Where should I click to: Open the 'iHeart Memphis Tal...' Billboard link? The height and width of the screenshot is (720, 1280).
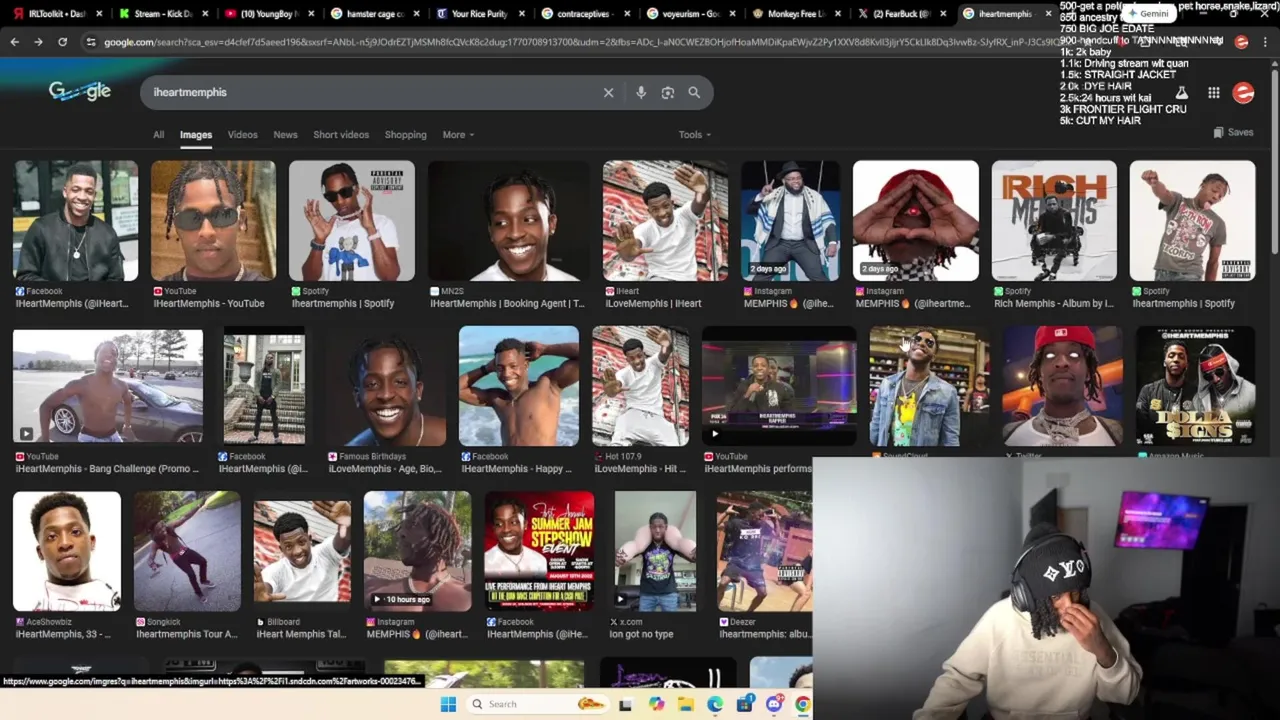(x=299, y=634)
